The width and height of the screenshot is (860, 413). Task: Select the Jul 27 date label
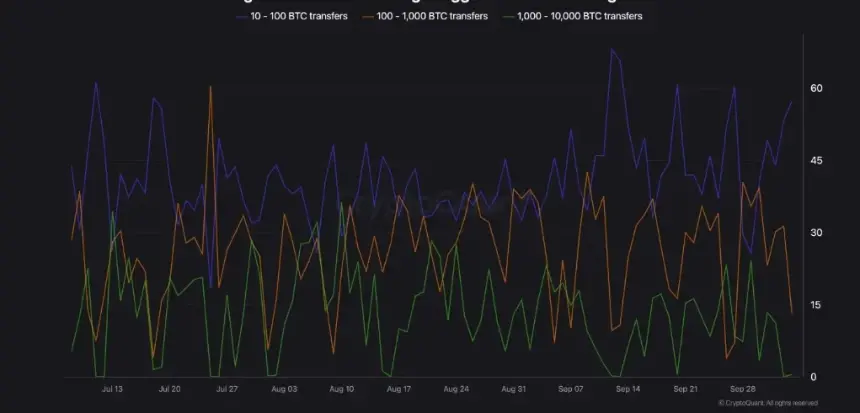(x=227, y=389)
